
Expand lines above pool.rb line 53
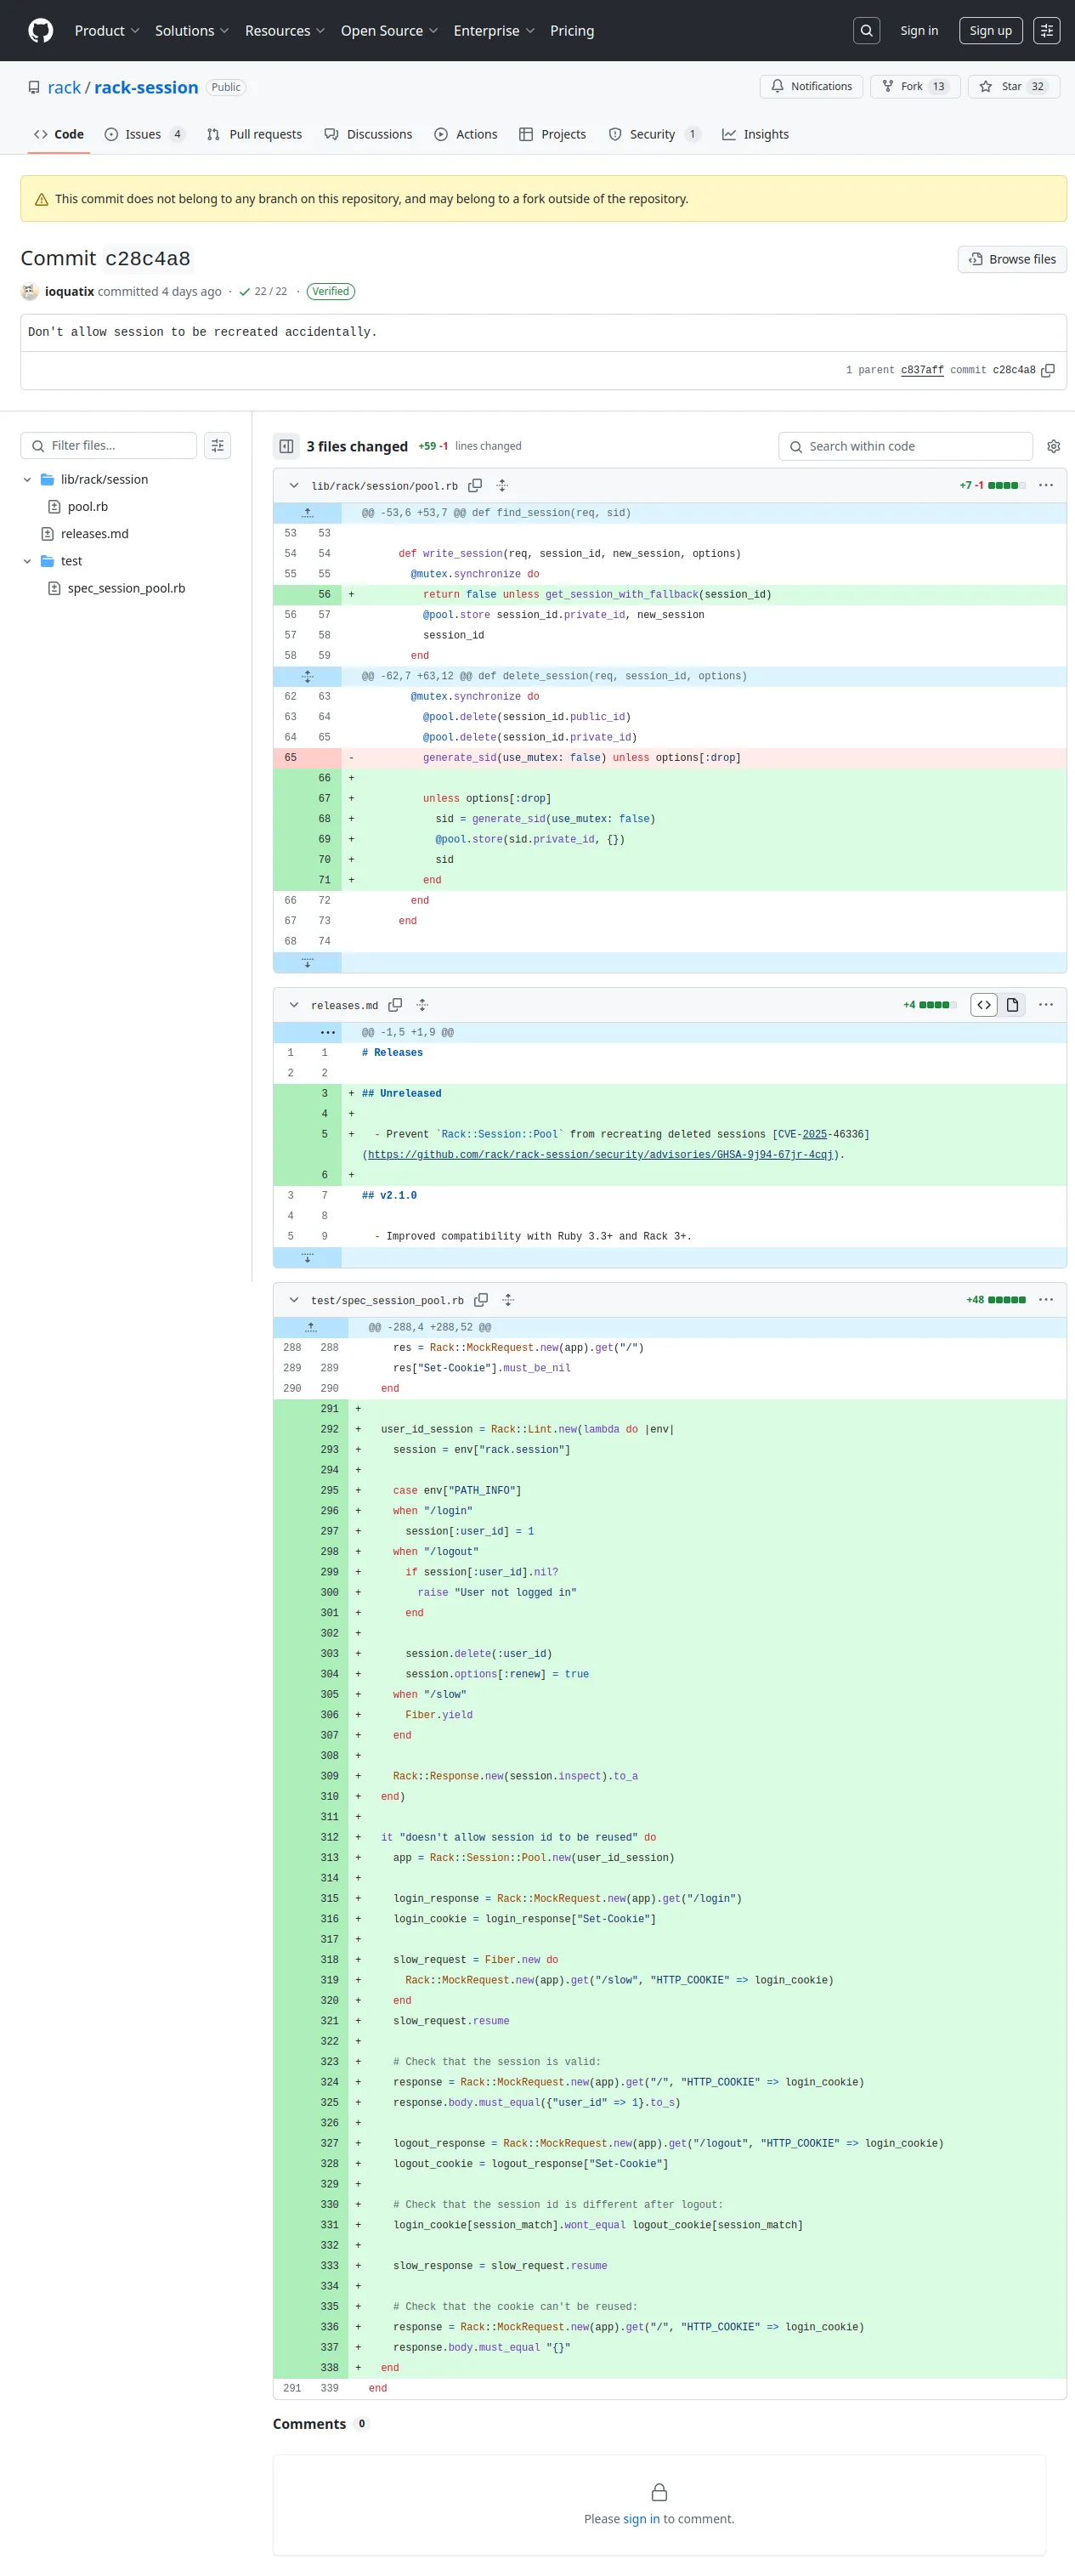pos(307,513)
